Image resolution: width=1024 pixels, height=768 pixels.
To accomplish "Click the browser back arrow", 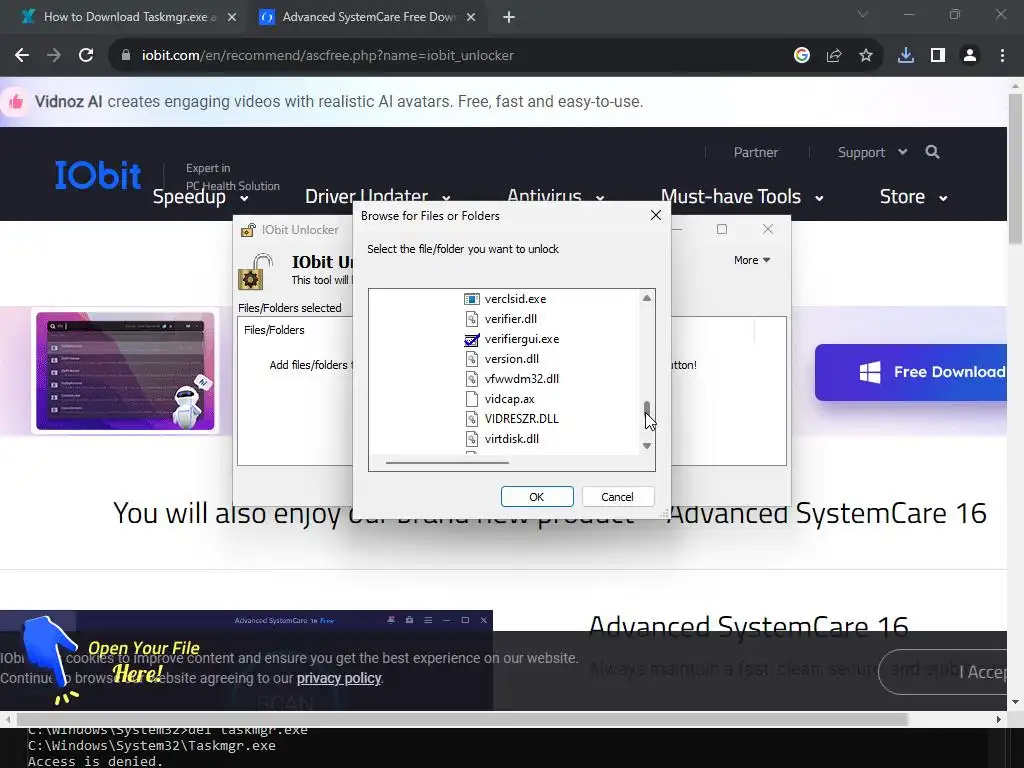I will coord(22,56).
